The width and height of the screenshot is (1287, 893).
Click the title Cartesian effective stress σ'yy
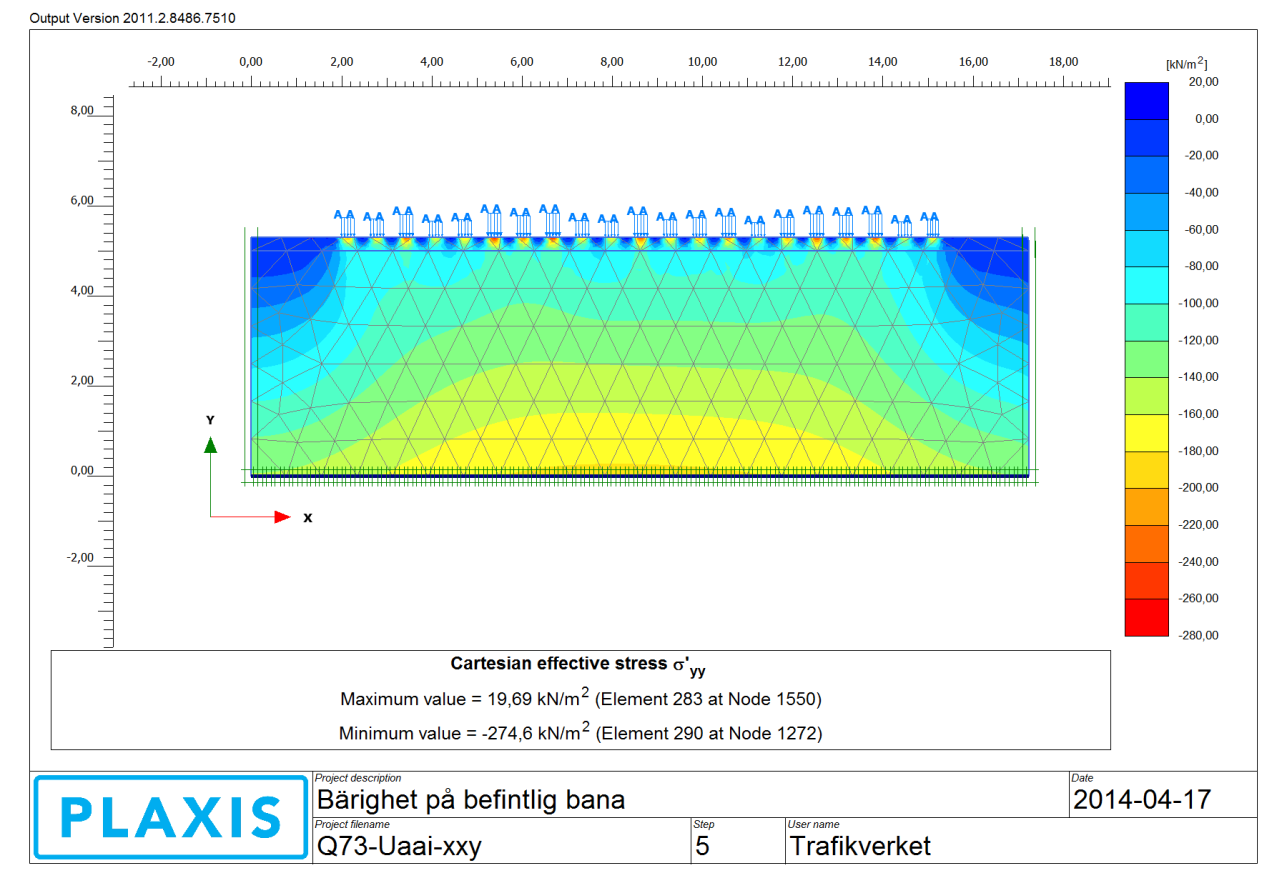click(x=578, y=665)
